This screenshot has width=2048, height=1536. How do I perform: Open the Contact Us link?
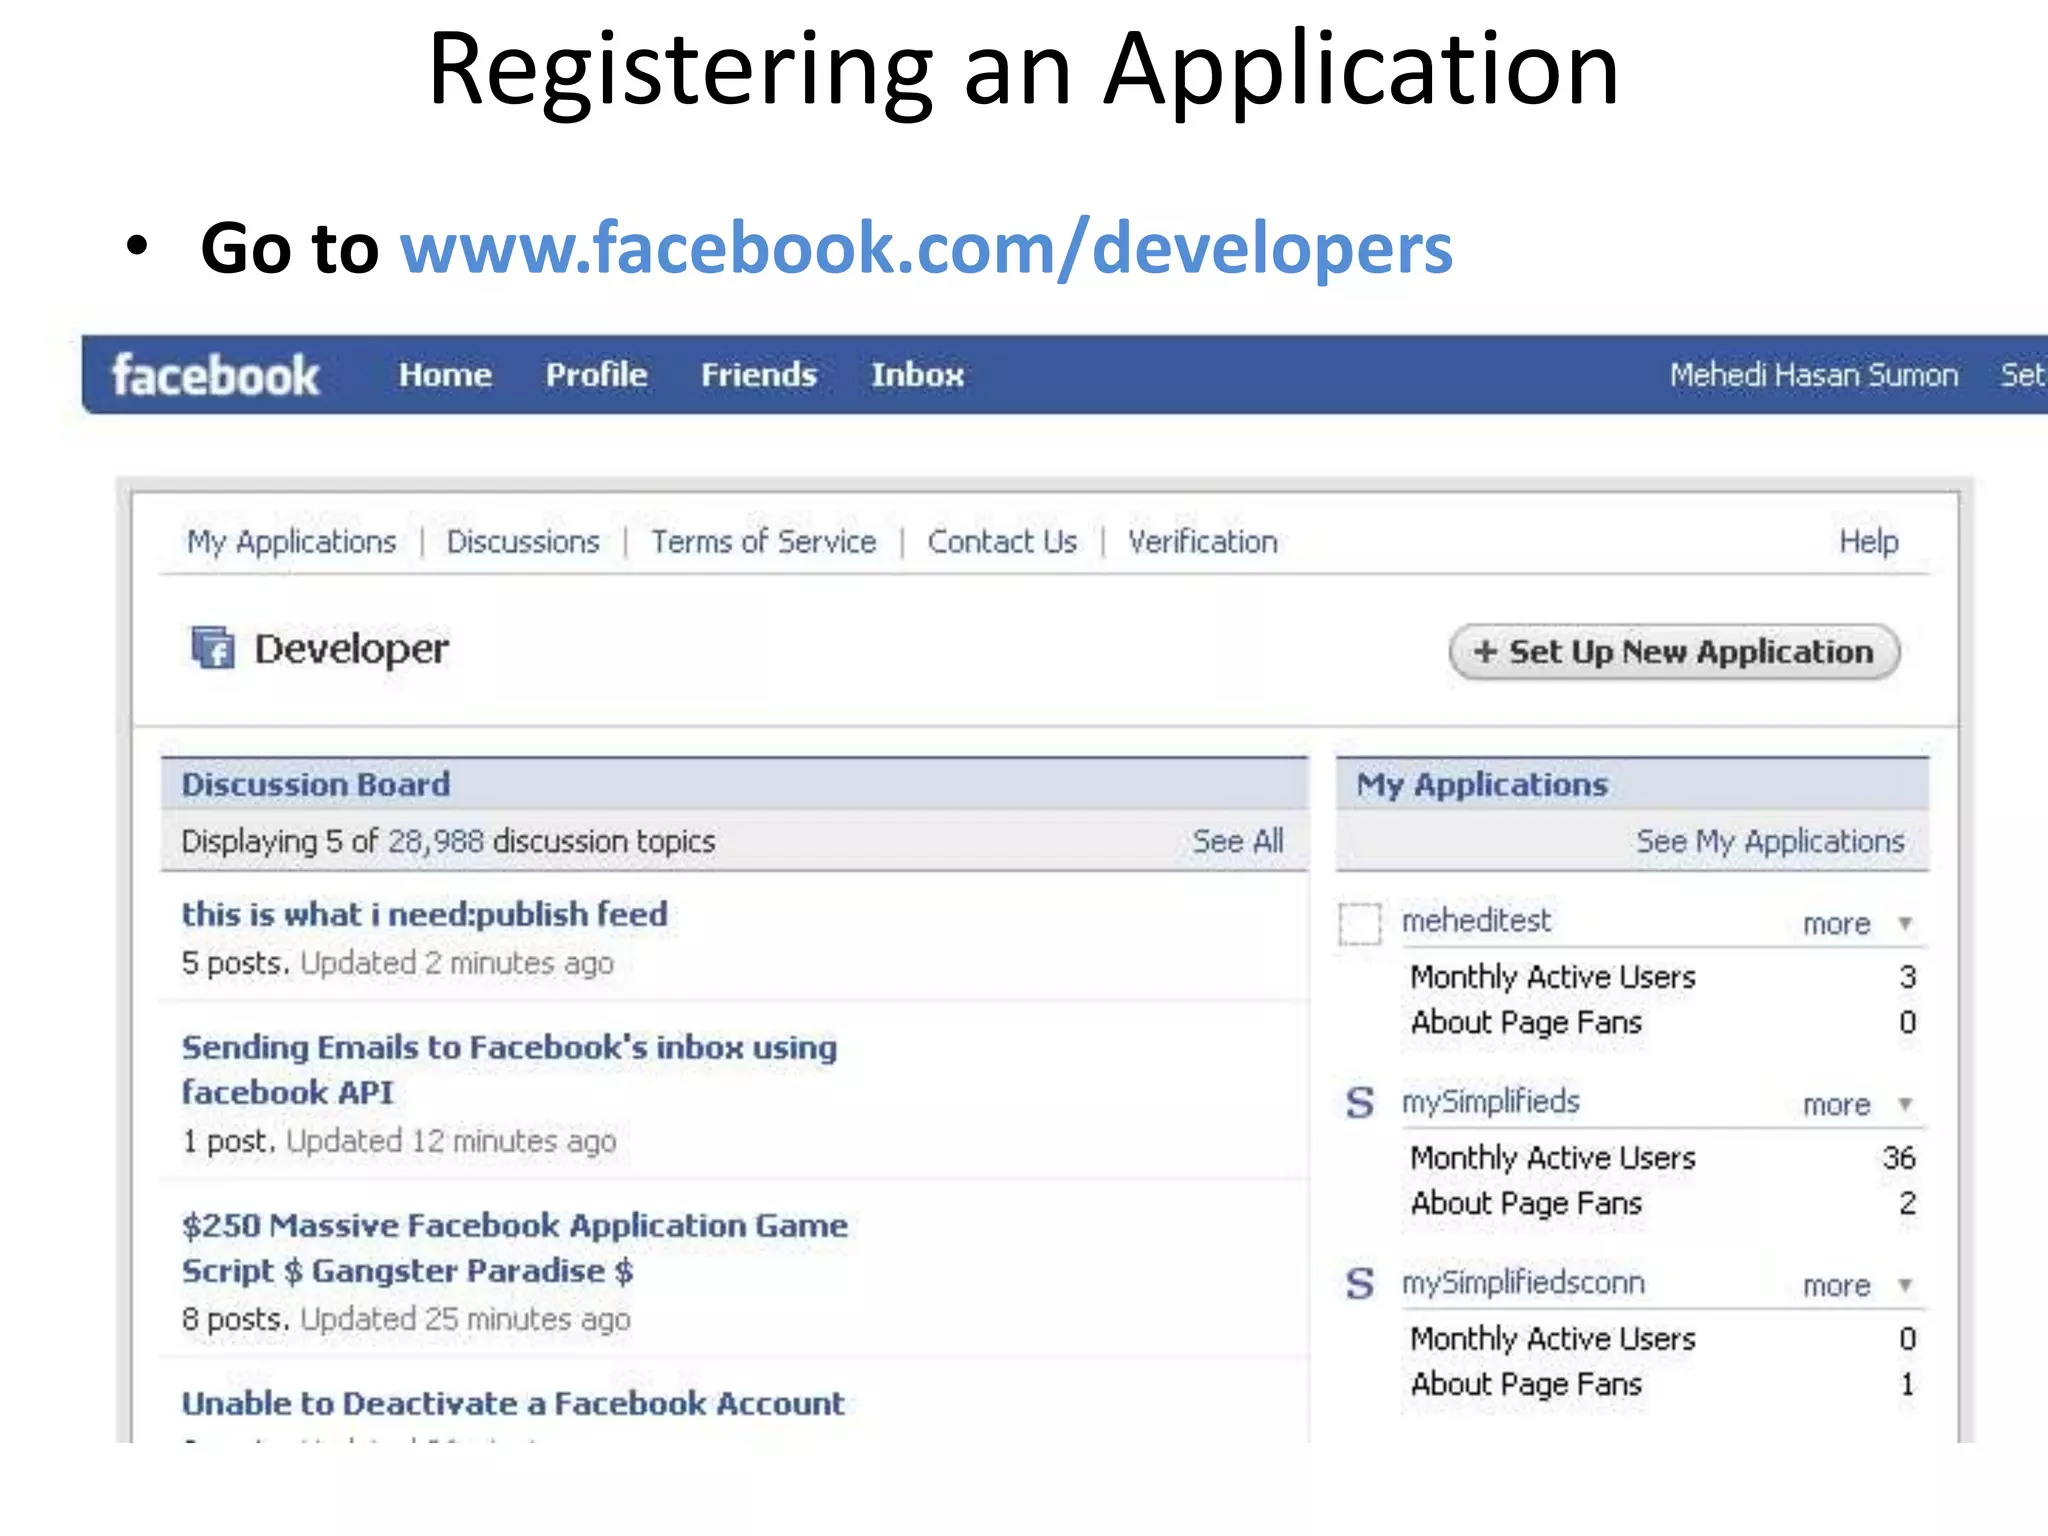click(x=1002, y=542)
